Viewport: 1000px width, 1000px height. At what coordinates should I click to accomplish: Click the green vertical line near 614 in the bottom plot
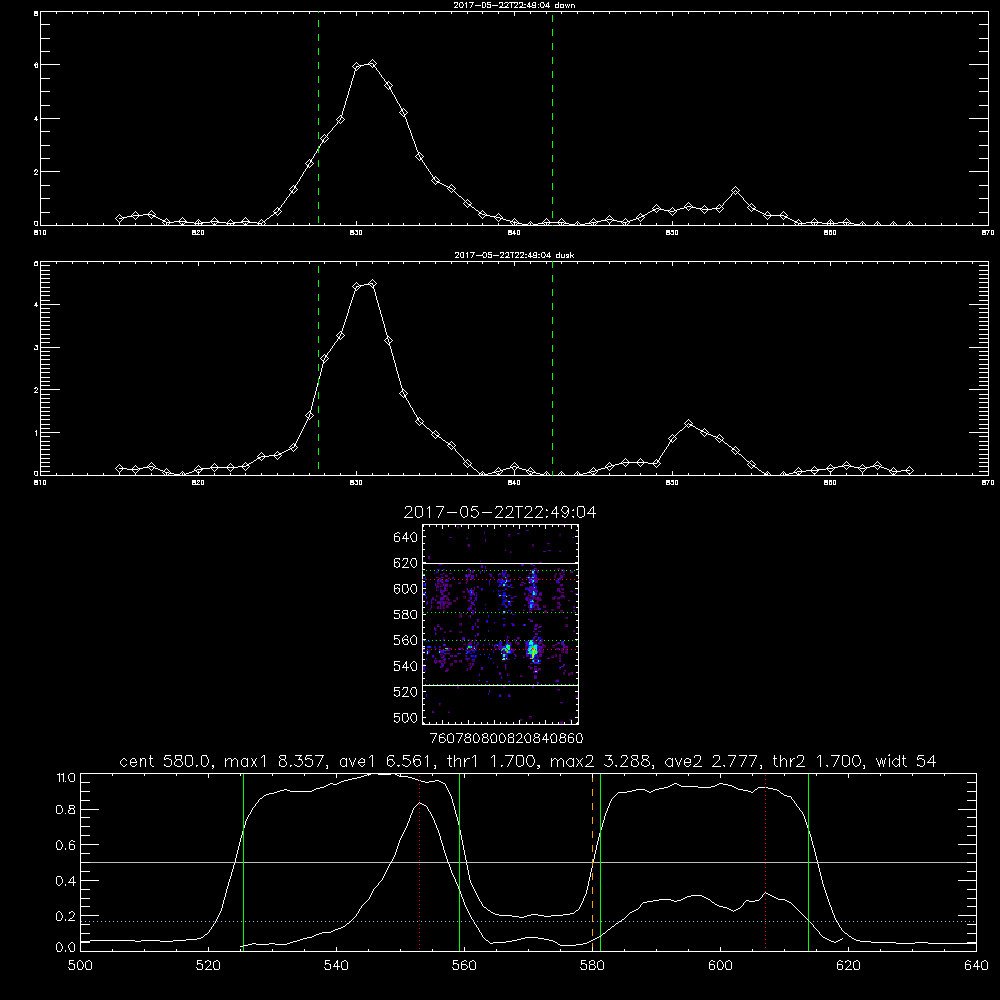808,861
